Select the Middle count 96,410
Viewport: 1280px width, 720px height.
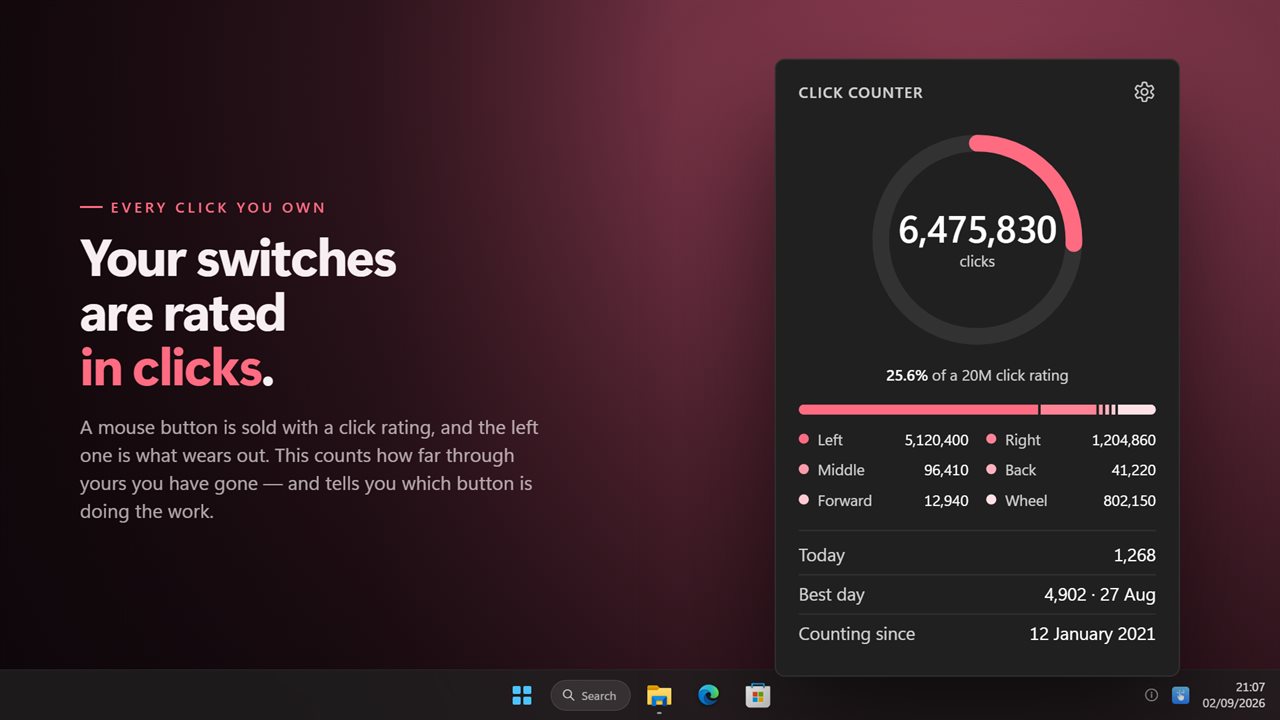click(x=946, y=470)
